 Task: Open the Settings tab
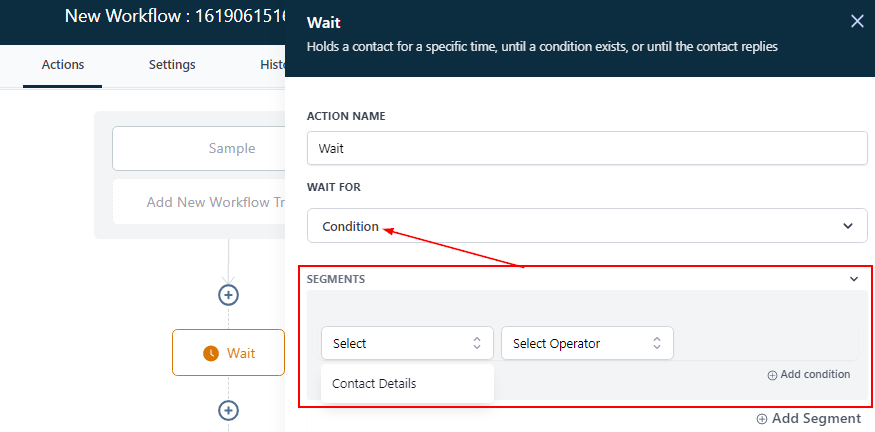pos(172,65)
